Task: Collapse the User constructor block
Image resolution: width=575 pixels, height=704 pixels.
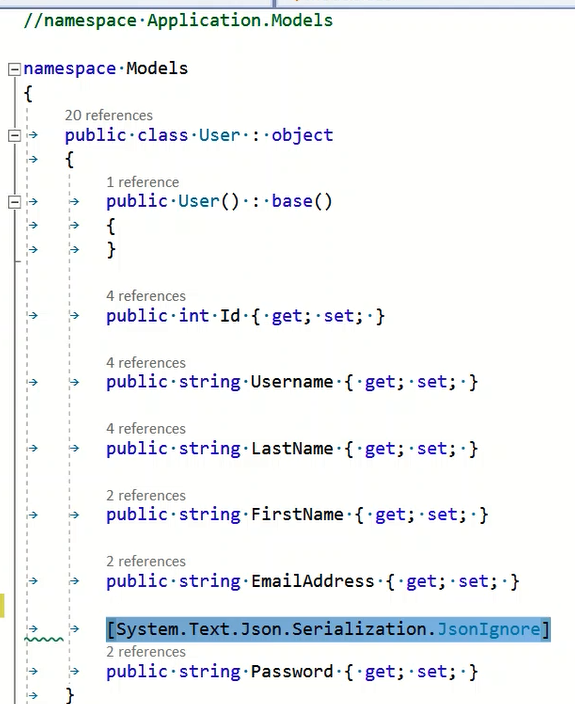Action: [x=14, y=202]
